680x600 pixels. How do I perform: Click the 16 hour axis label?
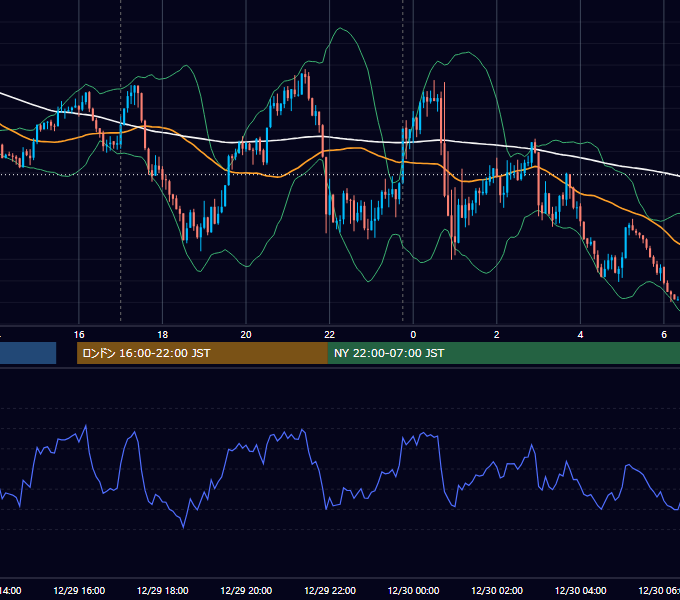point(79,335)
